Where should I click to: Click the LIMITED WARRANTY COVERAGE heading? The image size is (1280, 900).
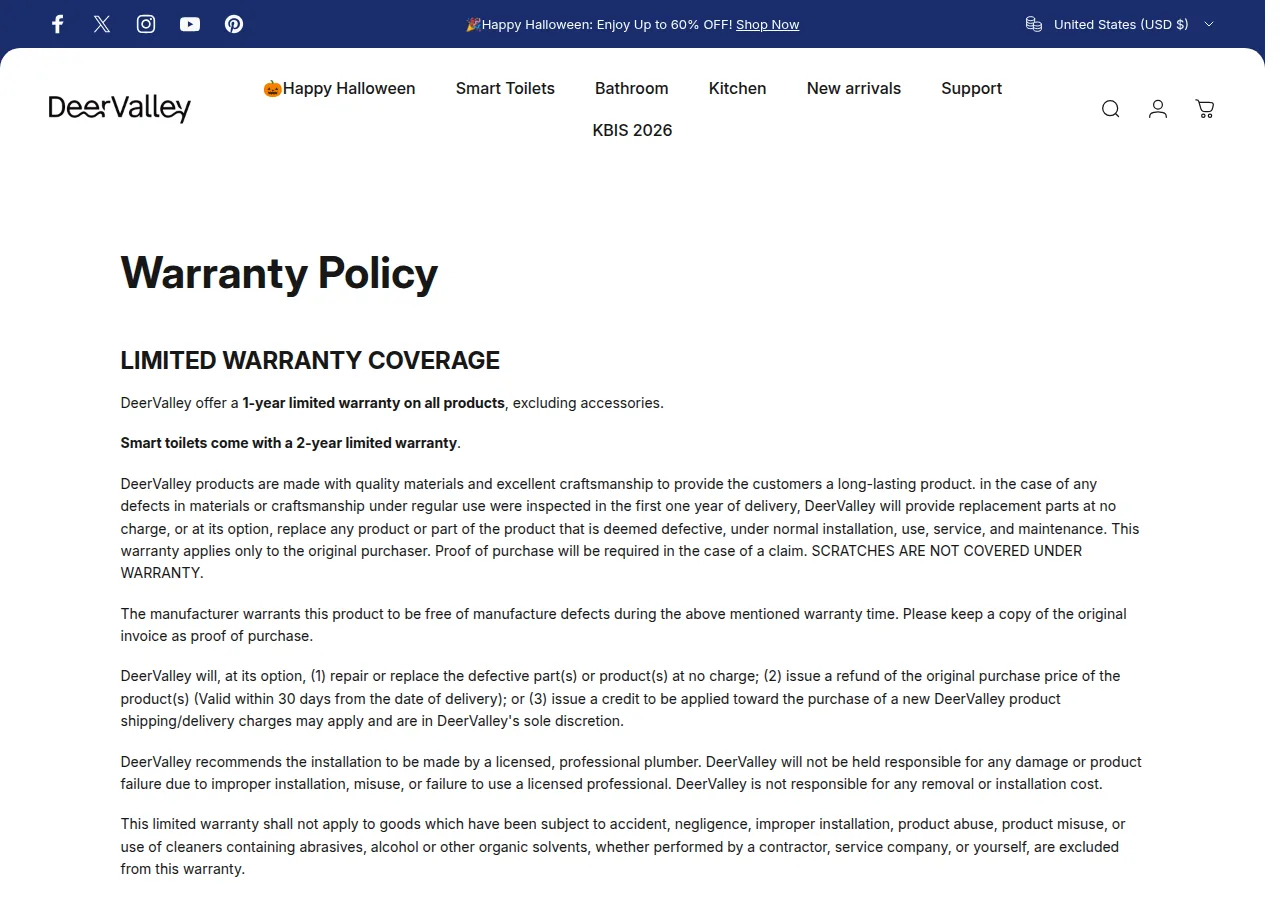(x=310, y=360)
